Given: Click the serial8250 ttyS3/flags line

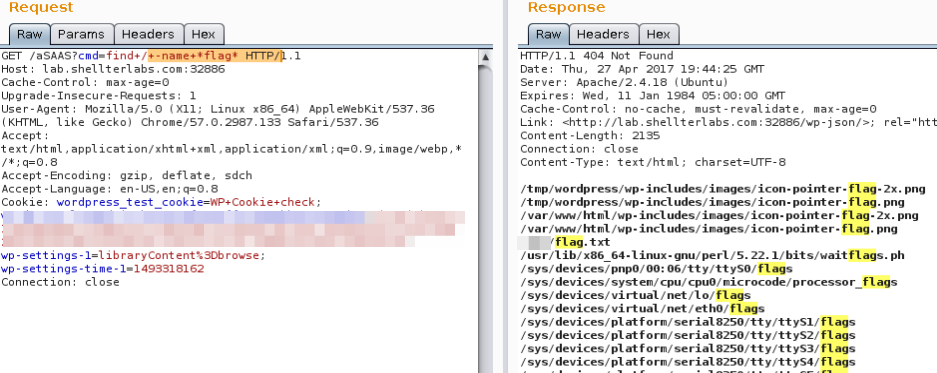Looking at the screenshot, I should pos(688,348).
